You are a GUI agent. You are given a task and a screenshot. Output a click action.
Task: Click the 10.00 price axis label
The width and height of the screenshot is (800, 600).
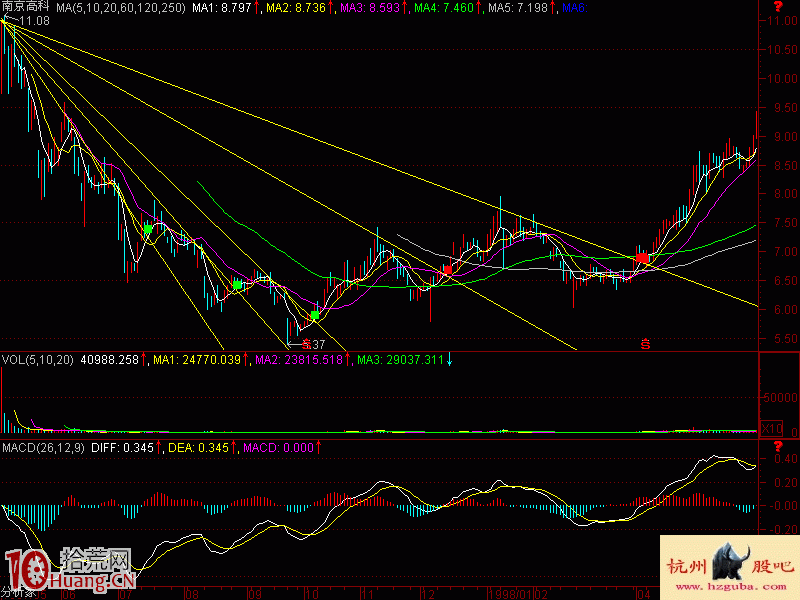(x=783, y=79)
